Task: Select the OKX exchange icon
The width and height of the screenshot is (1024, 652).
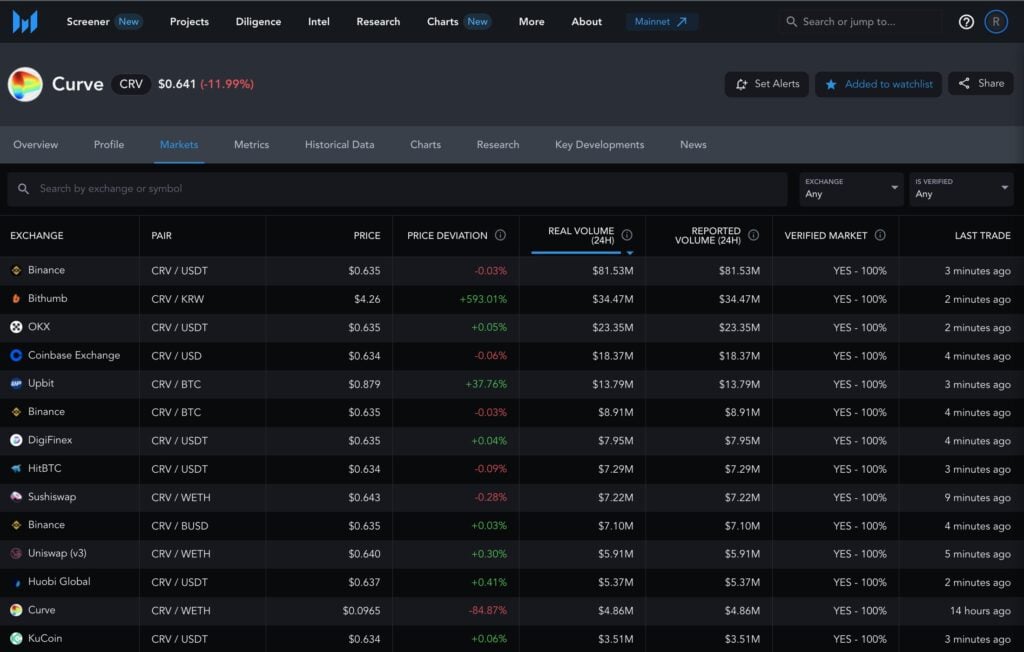Action: [x=17, y=327]
